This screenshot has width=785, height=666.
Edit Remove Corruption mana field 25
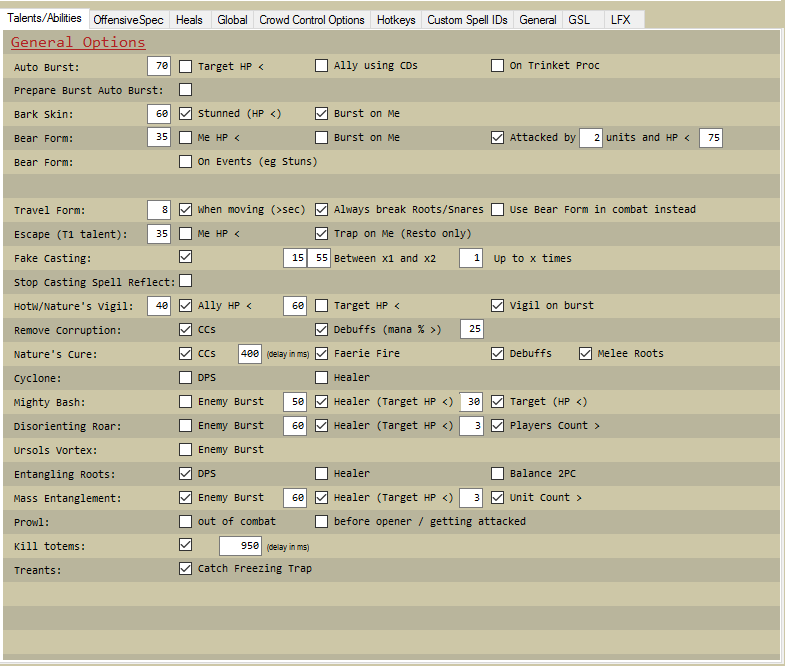coord(472,329)
